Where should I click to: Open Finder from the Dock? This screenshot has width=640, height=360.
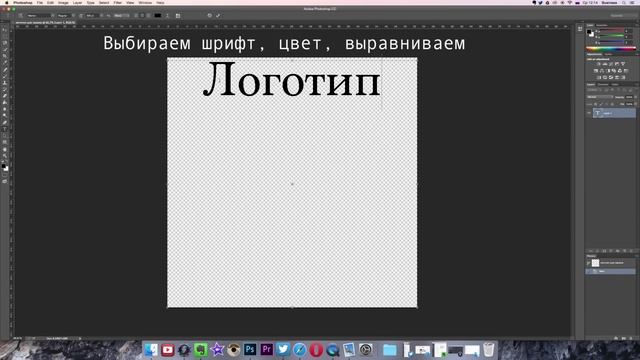pos(151,349)
